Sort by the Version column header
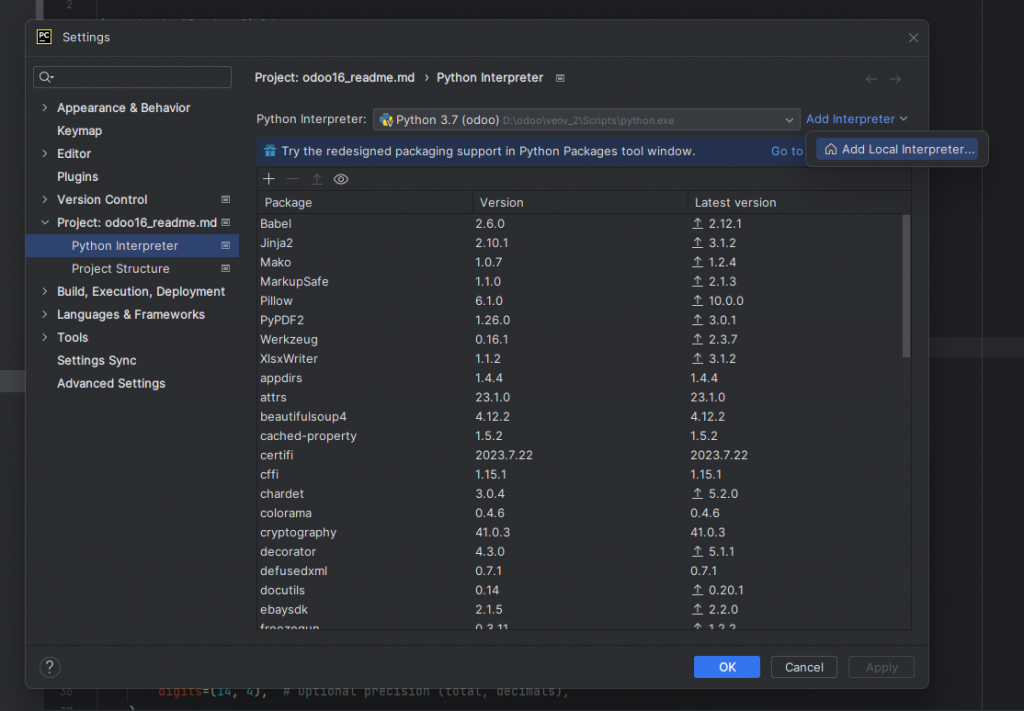 [x=580, y=202]
